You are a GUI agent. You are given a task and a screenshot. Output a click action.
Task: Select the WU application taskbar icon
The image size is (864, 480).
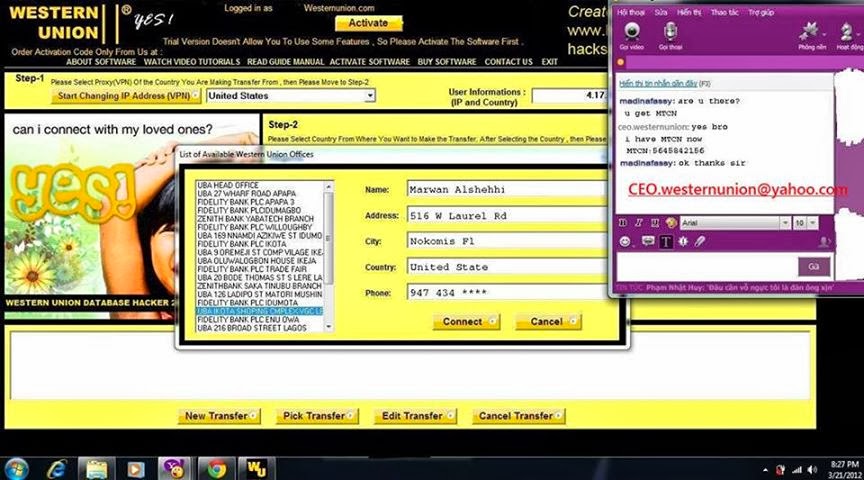[x=256, y=470]
